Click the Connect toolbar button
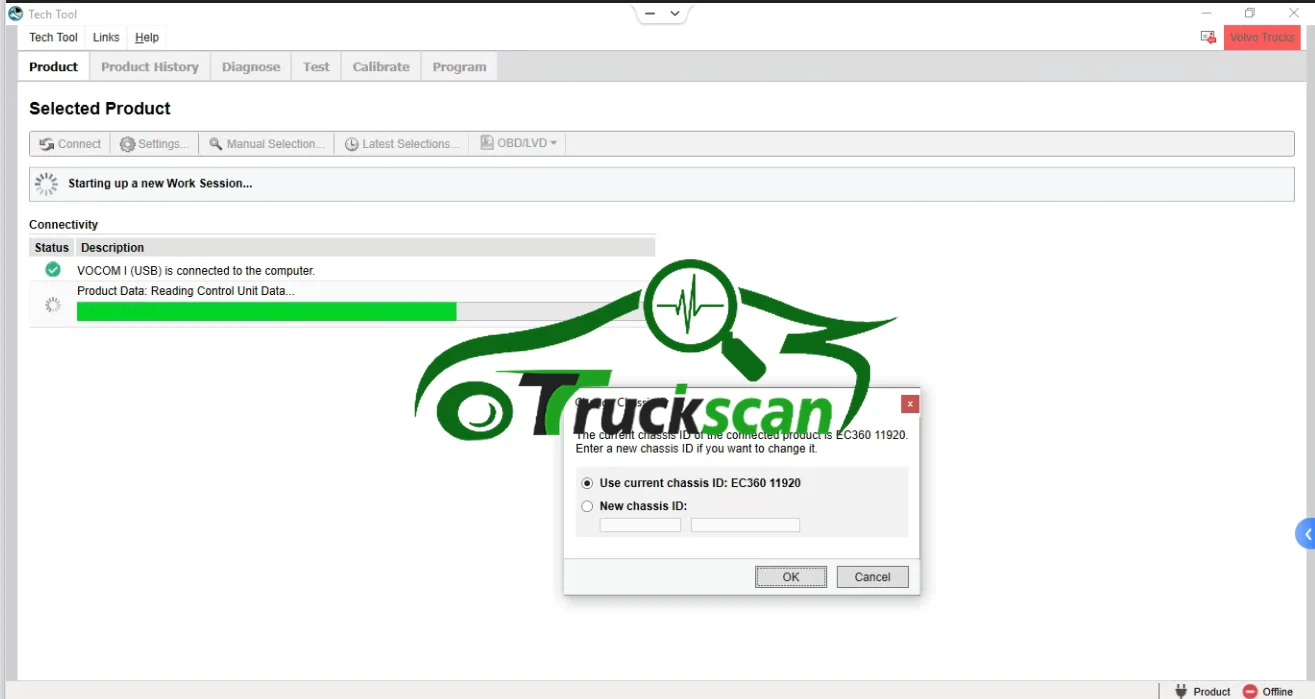 click(70, 144)
